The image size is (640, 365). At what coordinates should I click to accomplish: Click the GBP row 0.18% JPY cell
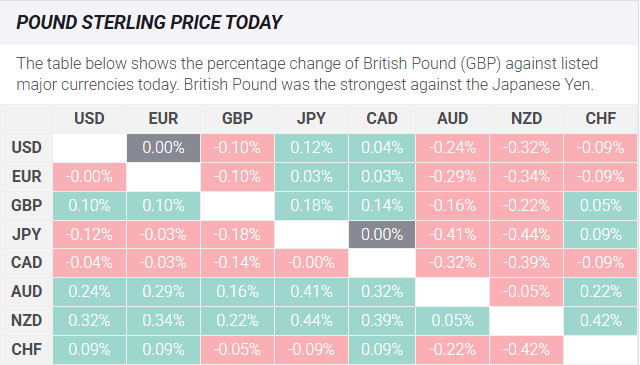pos(311,205)
